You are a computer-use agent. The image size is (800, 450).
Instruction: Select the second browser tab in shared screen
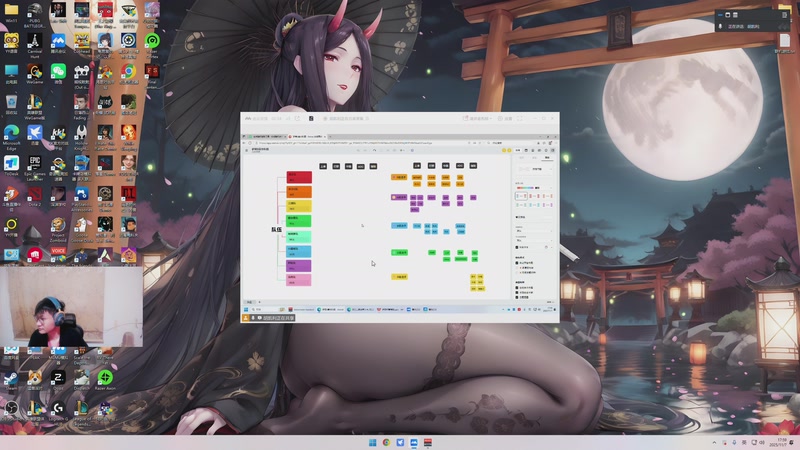click(x=307, y=137)
